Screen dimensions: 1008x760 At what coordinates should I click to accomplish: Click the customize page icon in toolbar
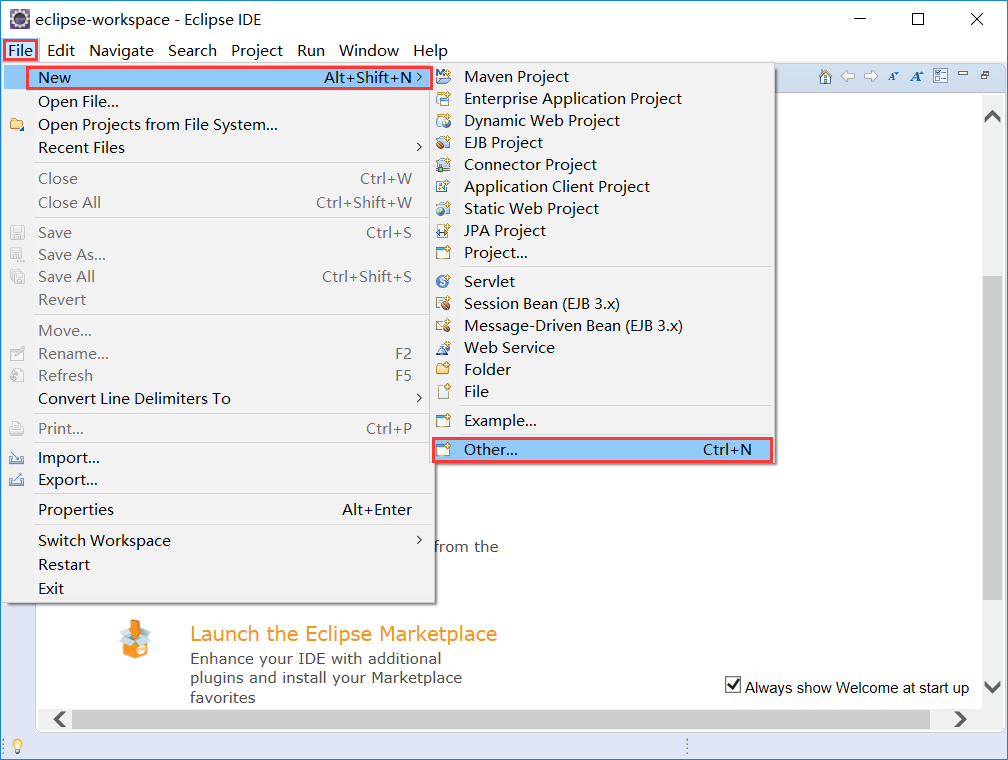940,76
